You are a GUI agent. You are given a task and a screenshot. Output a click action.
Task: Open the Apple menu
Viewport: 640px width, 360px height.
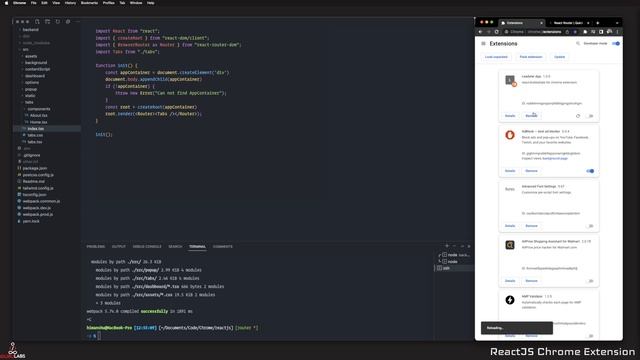6,3
